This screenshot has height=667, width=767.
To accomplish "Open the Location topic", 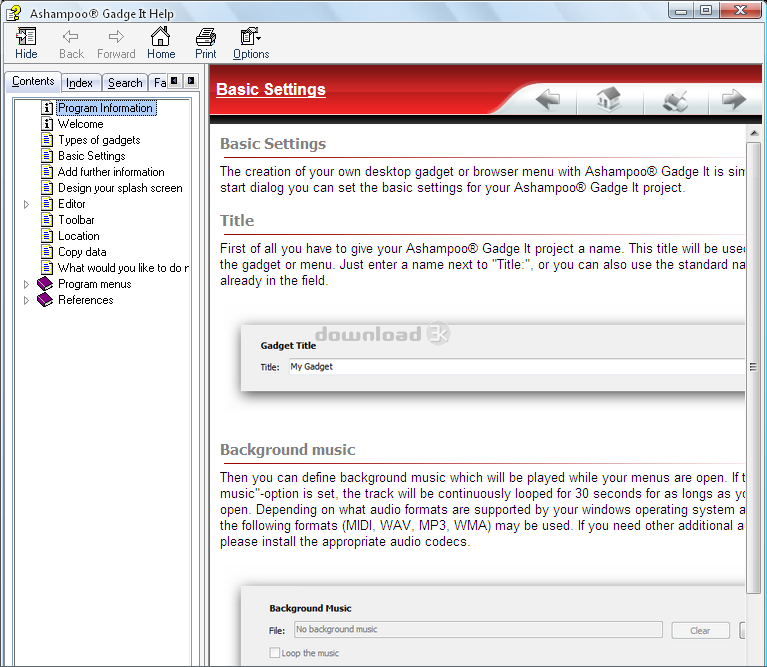I will tap(79, 236).
